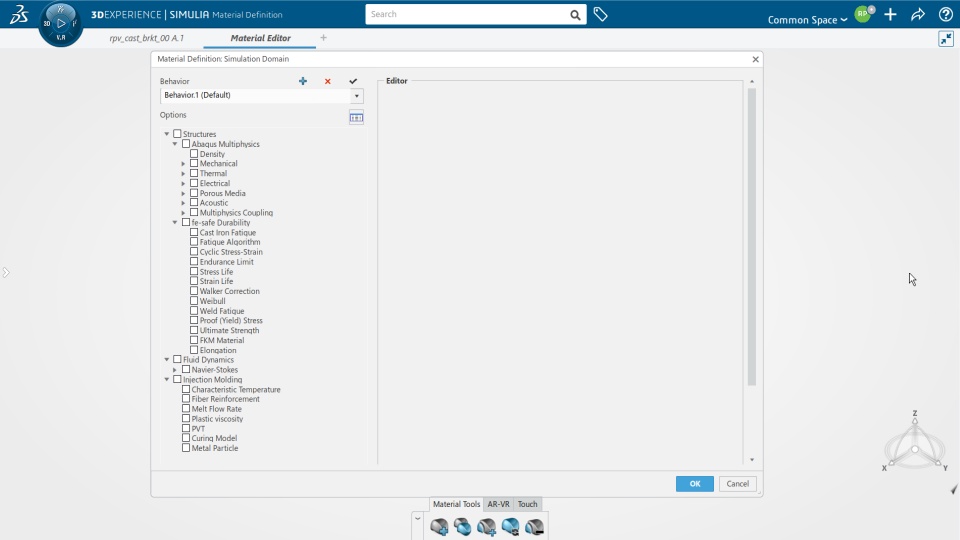Toggle the bottom toolbar collapse chevron
Image resolution: width=960 pixels, height=540 pixels.
(418, 519)
